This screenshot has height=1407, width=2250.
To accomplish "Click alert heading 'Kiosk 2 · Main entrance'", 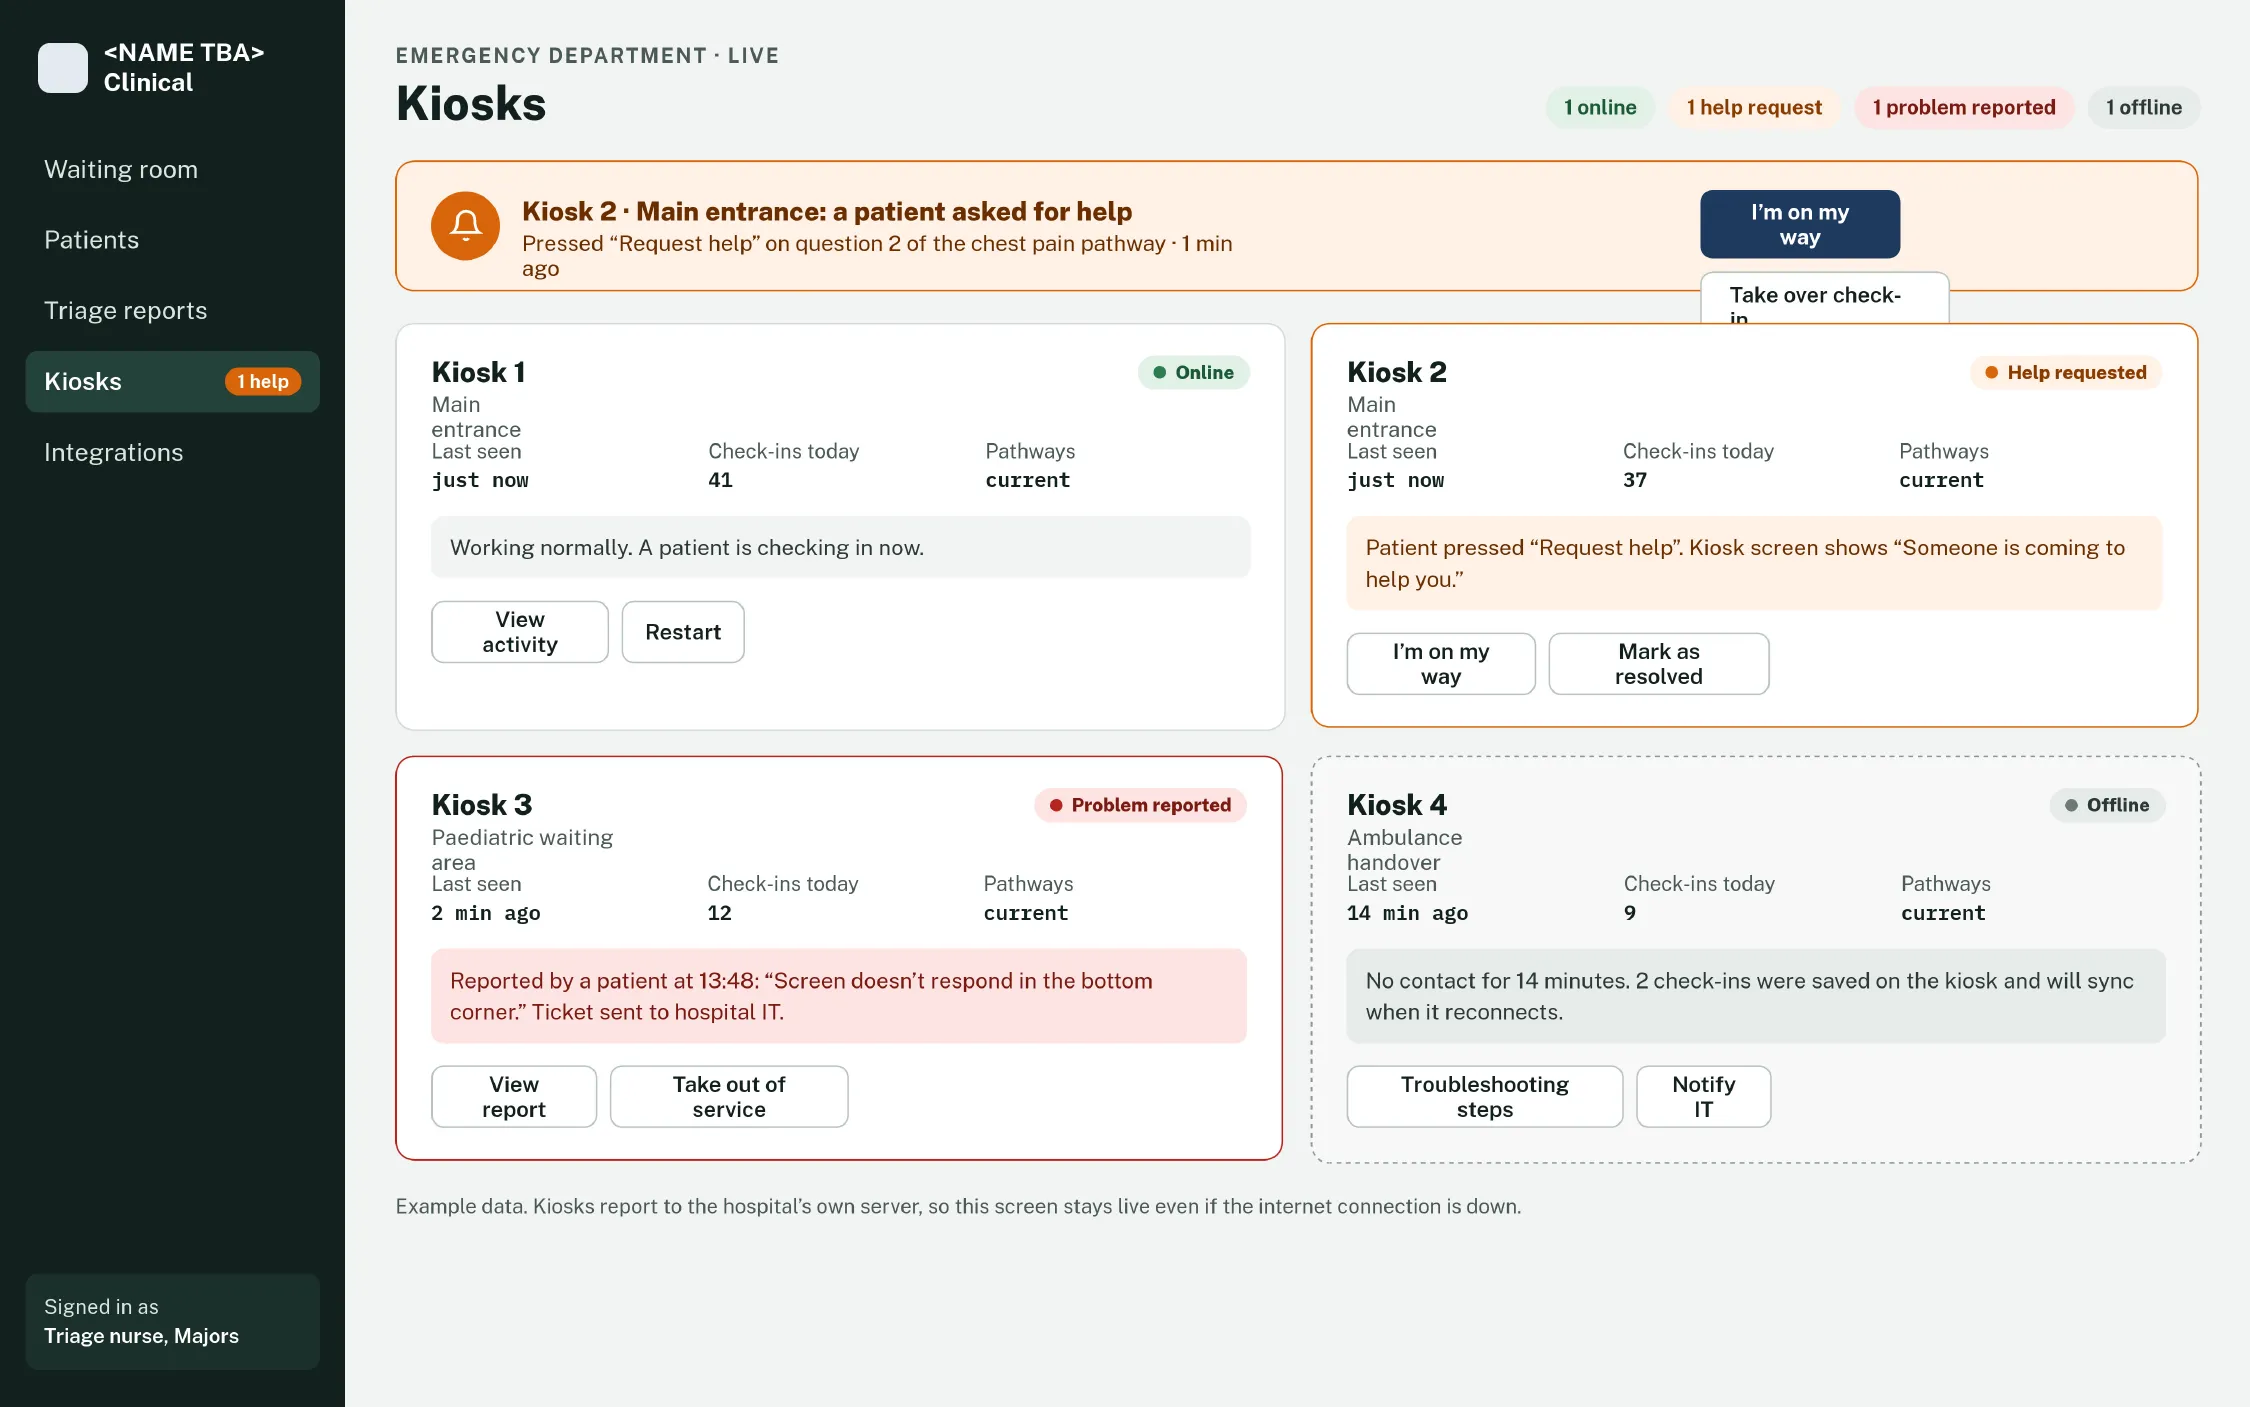I will click(827, 212).
